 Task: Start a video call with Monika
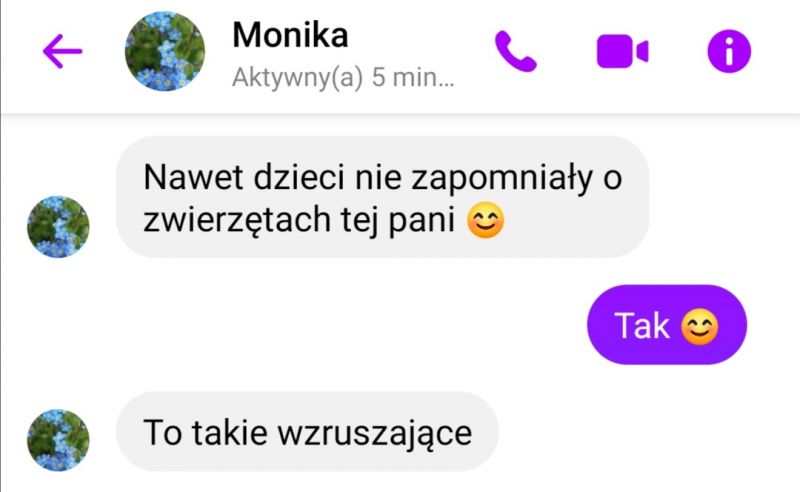(622, 51)
